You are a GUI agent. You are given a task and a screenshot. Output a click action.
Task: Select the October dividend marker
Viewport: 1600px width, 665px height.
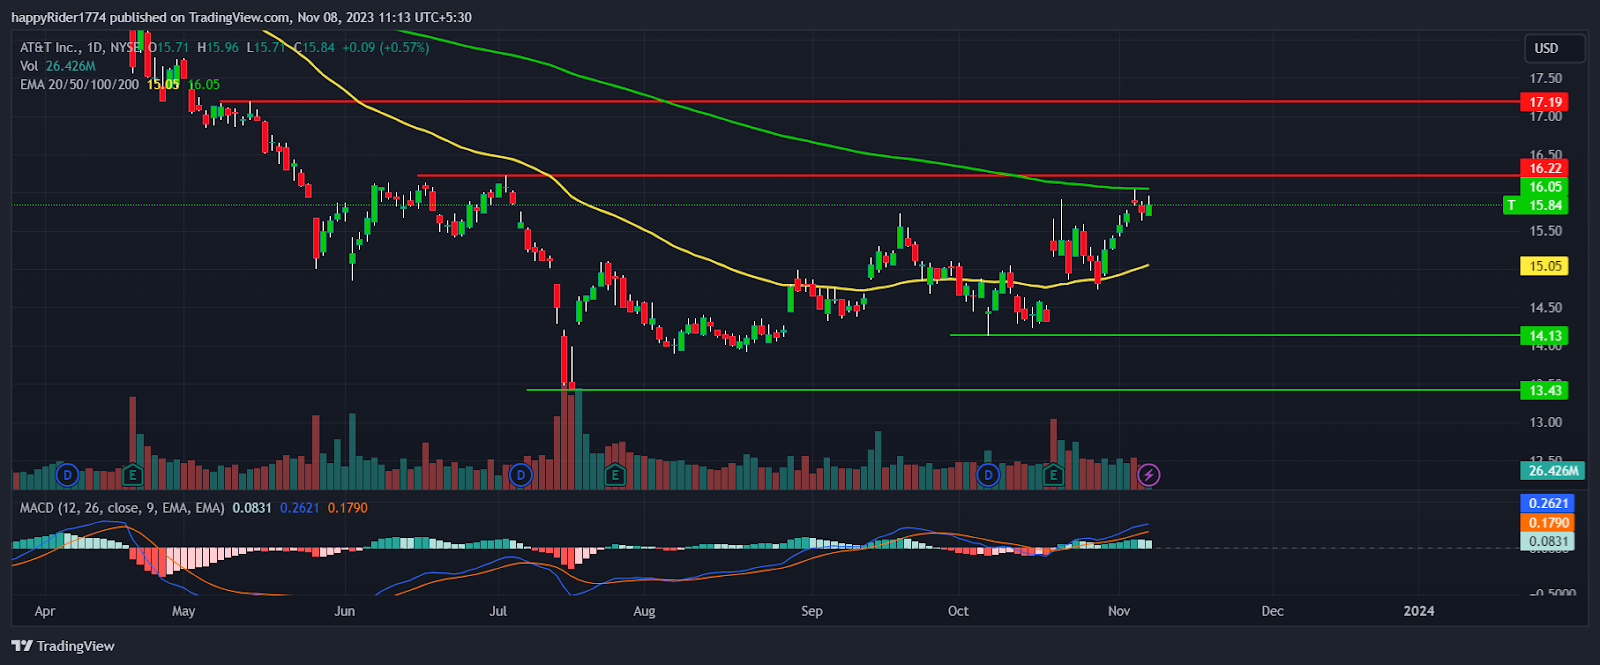tap(988, 475)
